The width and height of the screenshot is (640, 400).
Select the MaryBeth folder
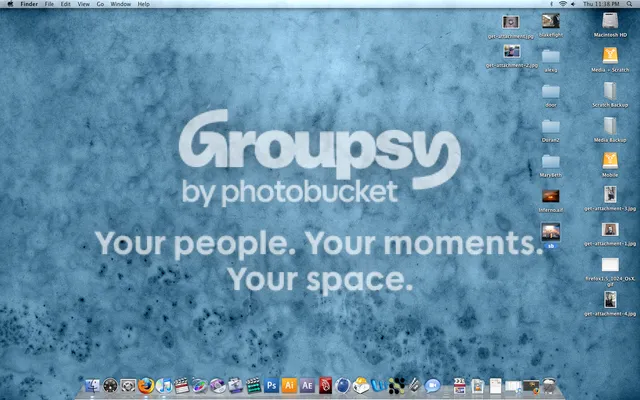pyautogui.click(x=551, y=161)
